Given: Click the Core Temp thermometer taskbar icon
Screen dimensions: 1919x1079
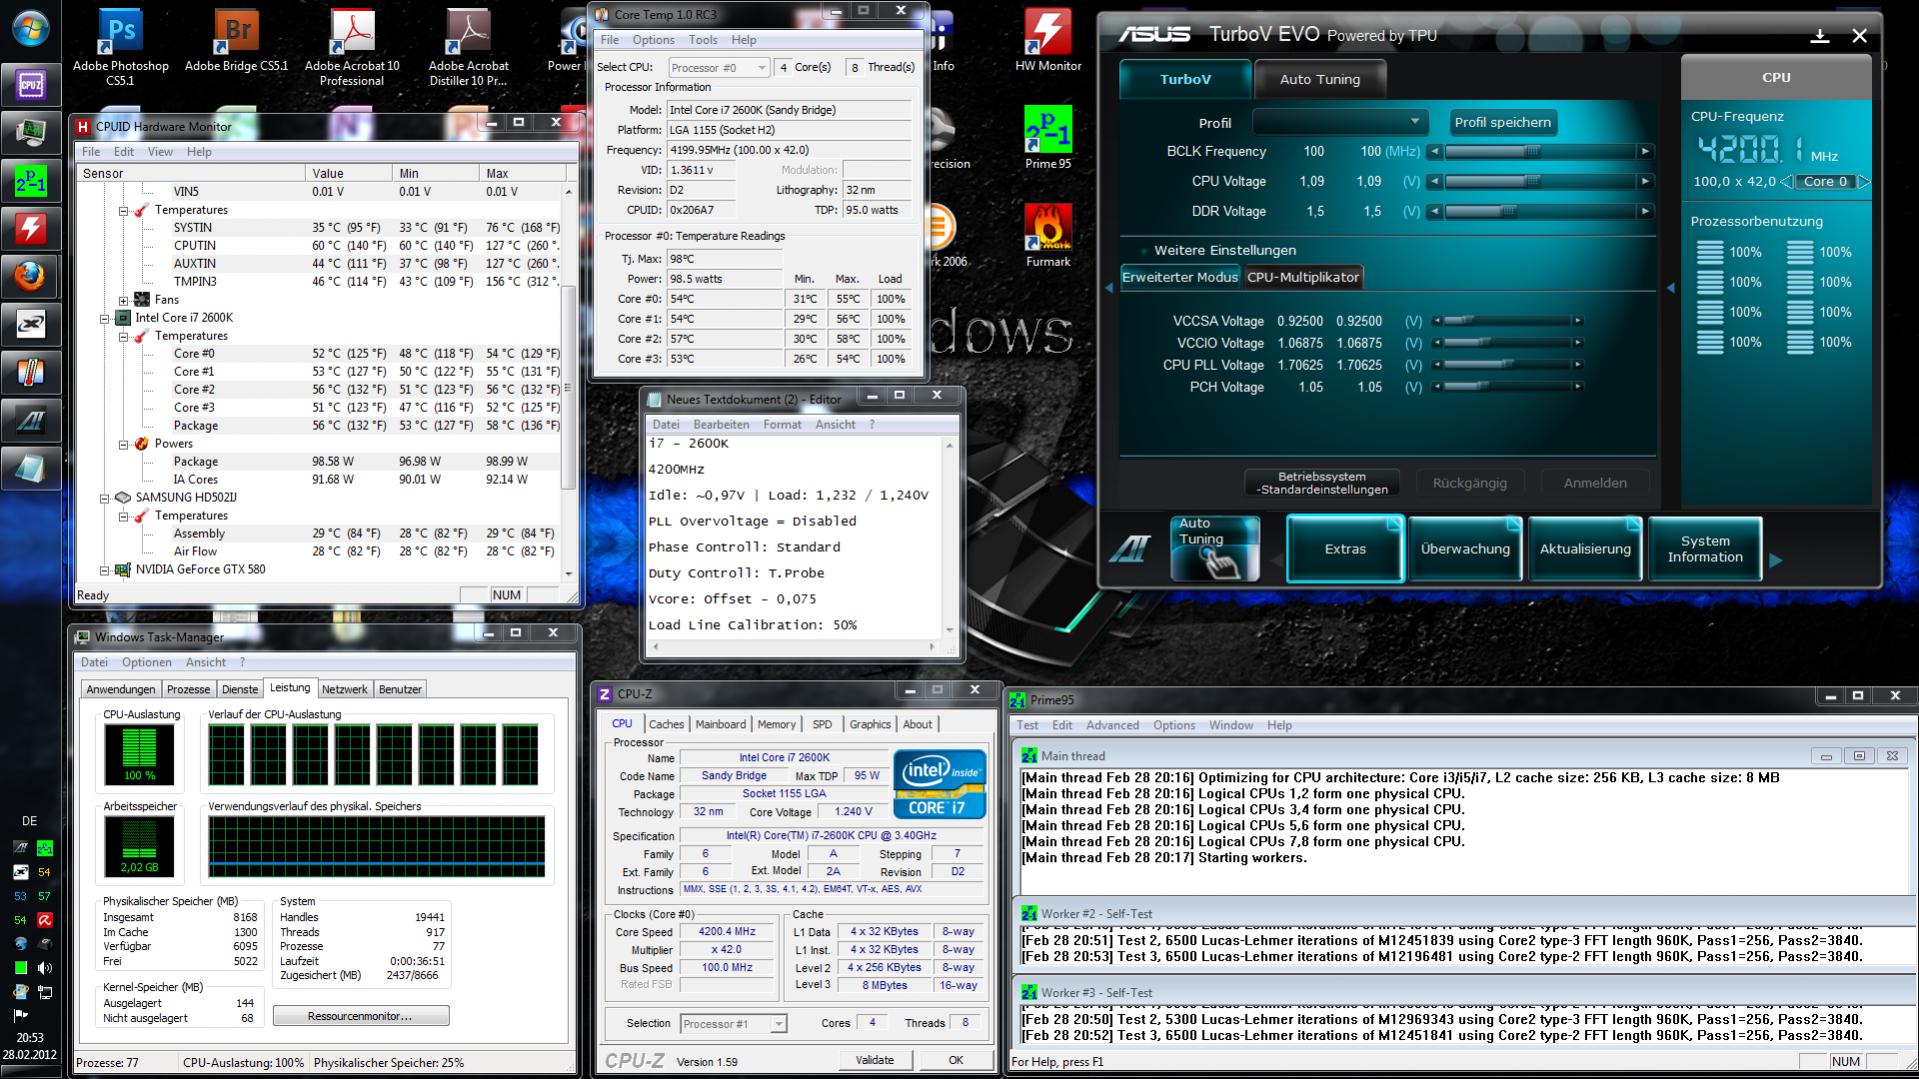Looking at the screenshot, I should 30,372.
